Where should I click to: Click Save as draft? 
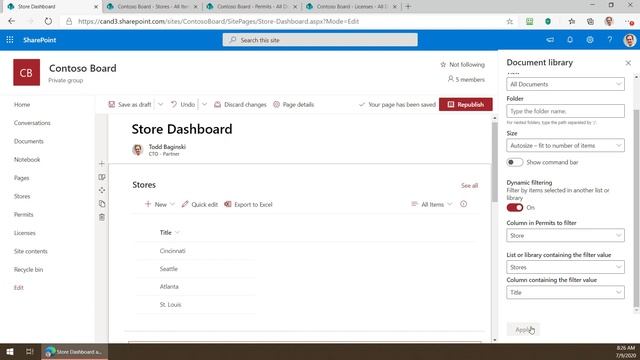click(130, 104)
